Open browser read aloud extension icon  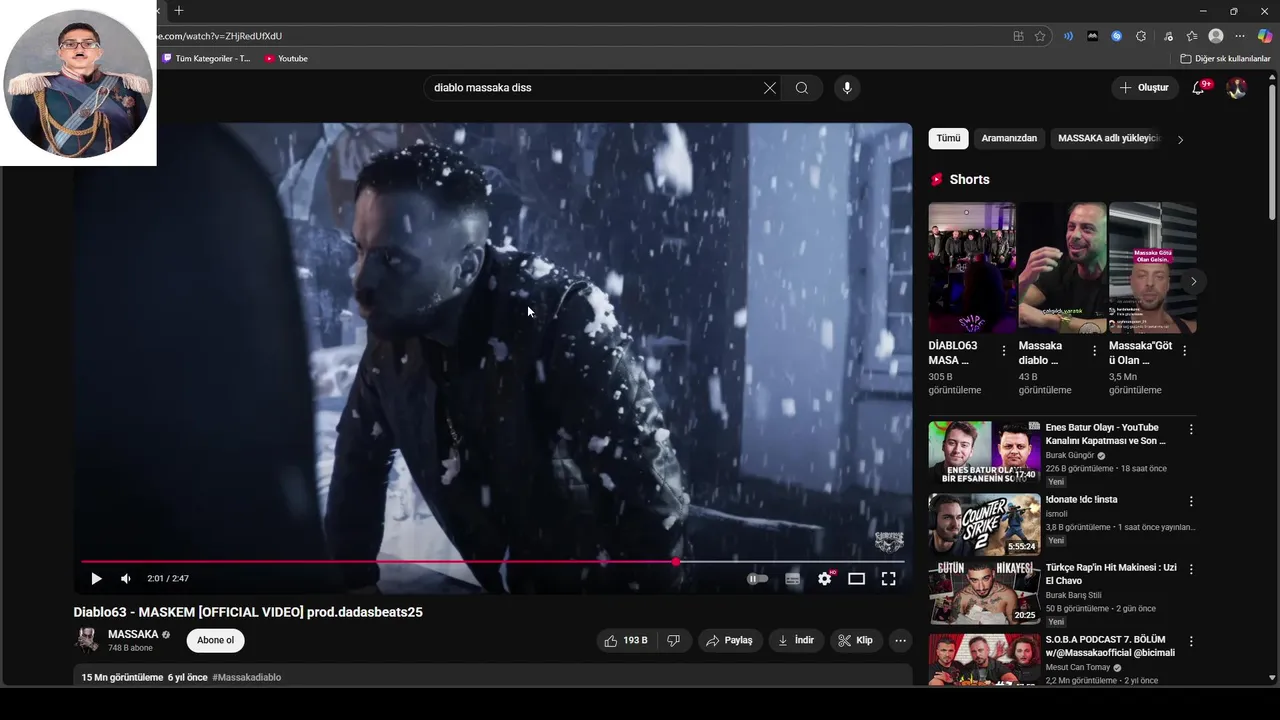[1068, 36]
